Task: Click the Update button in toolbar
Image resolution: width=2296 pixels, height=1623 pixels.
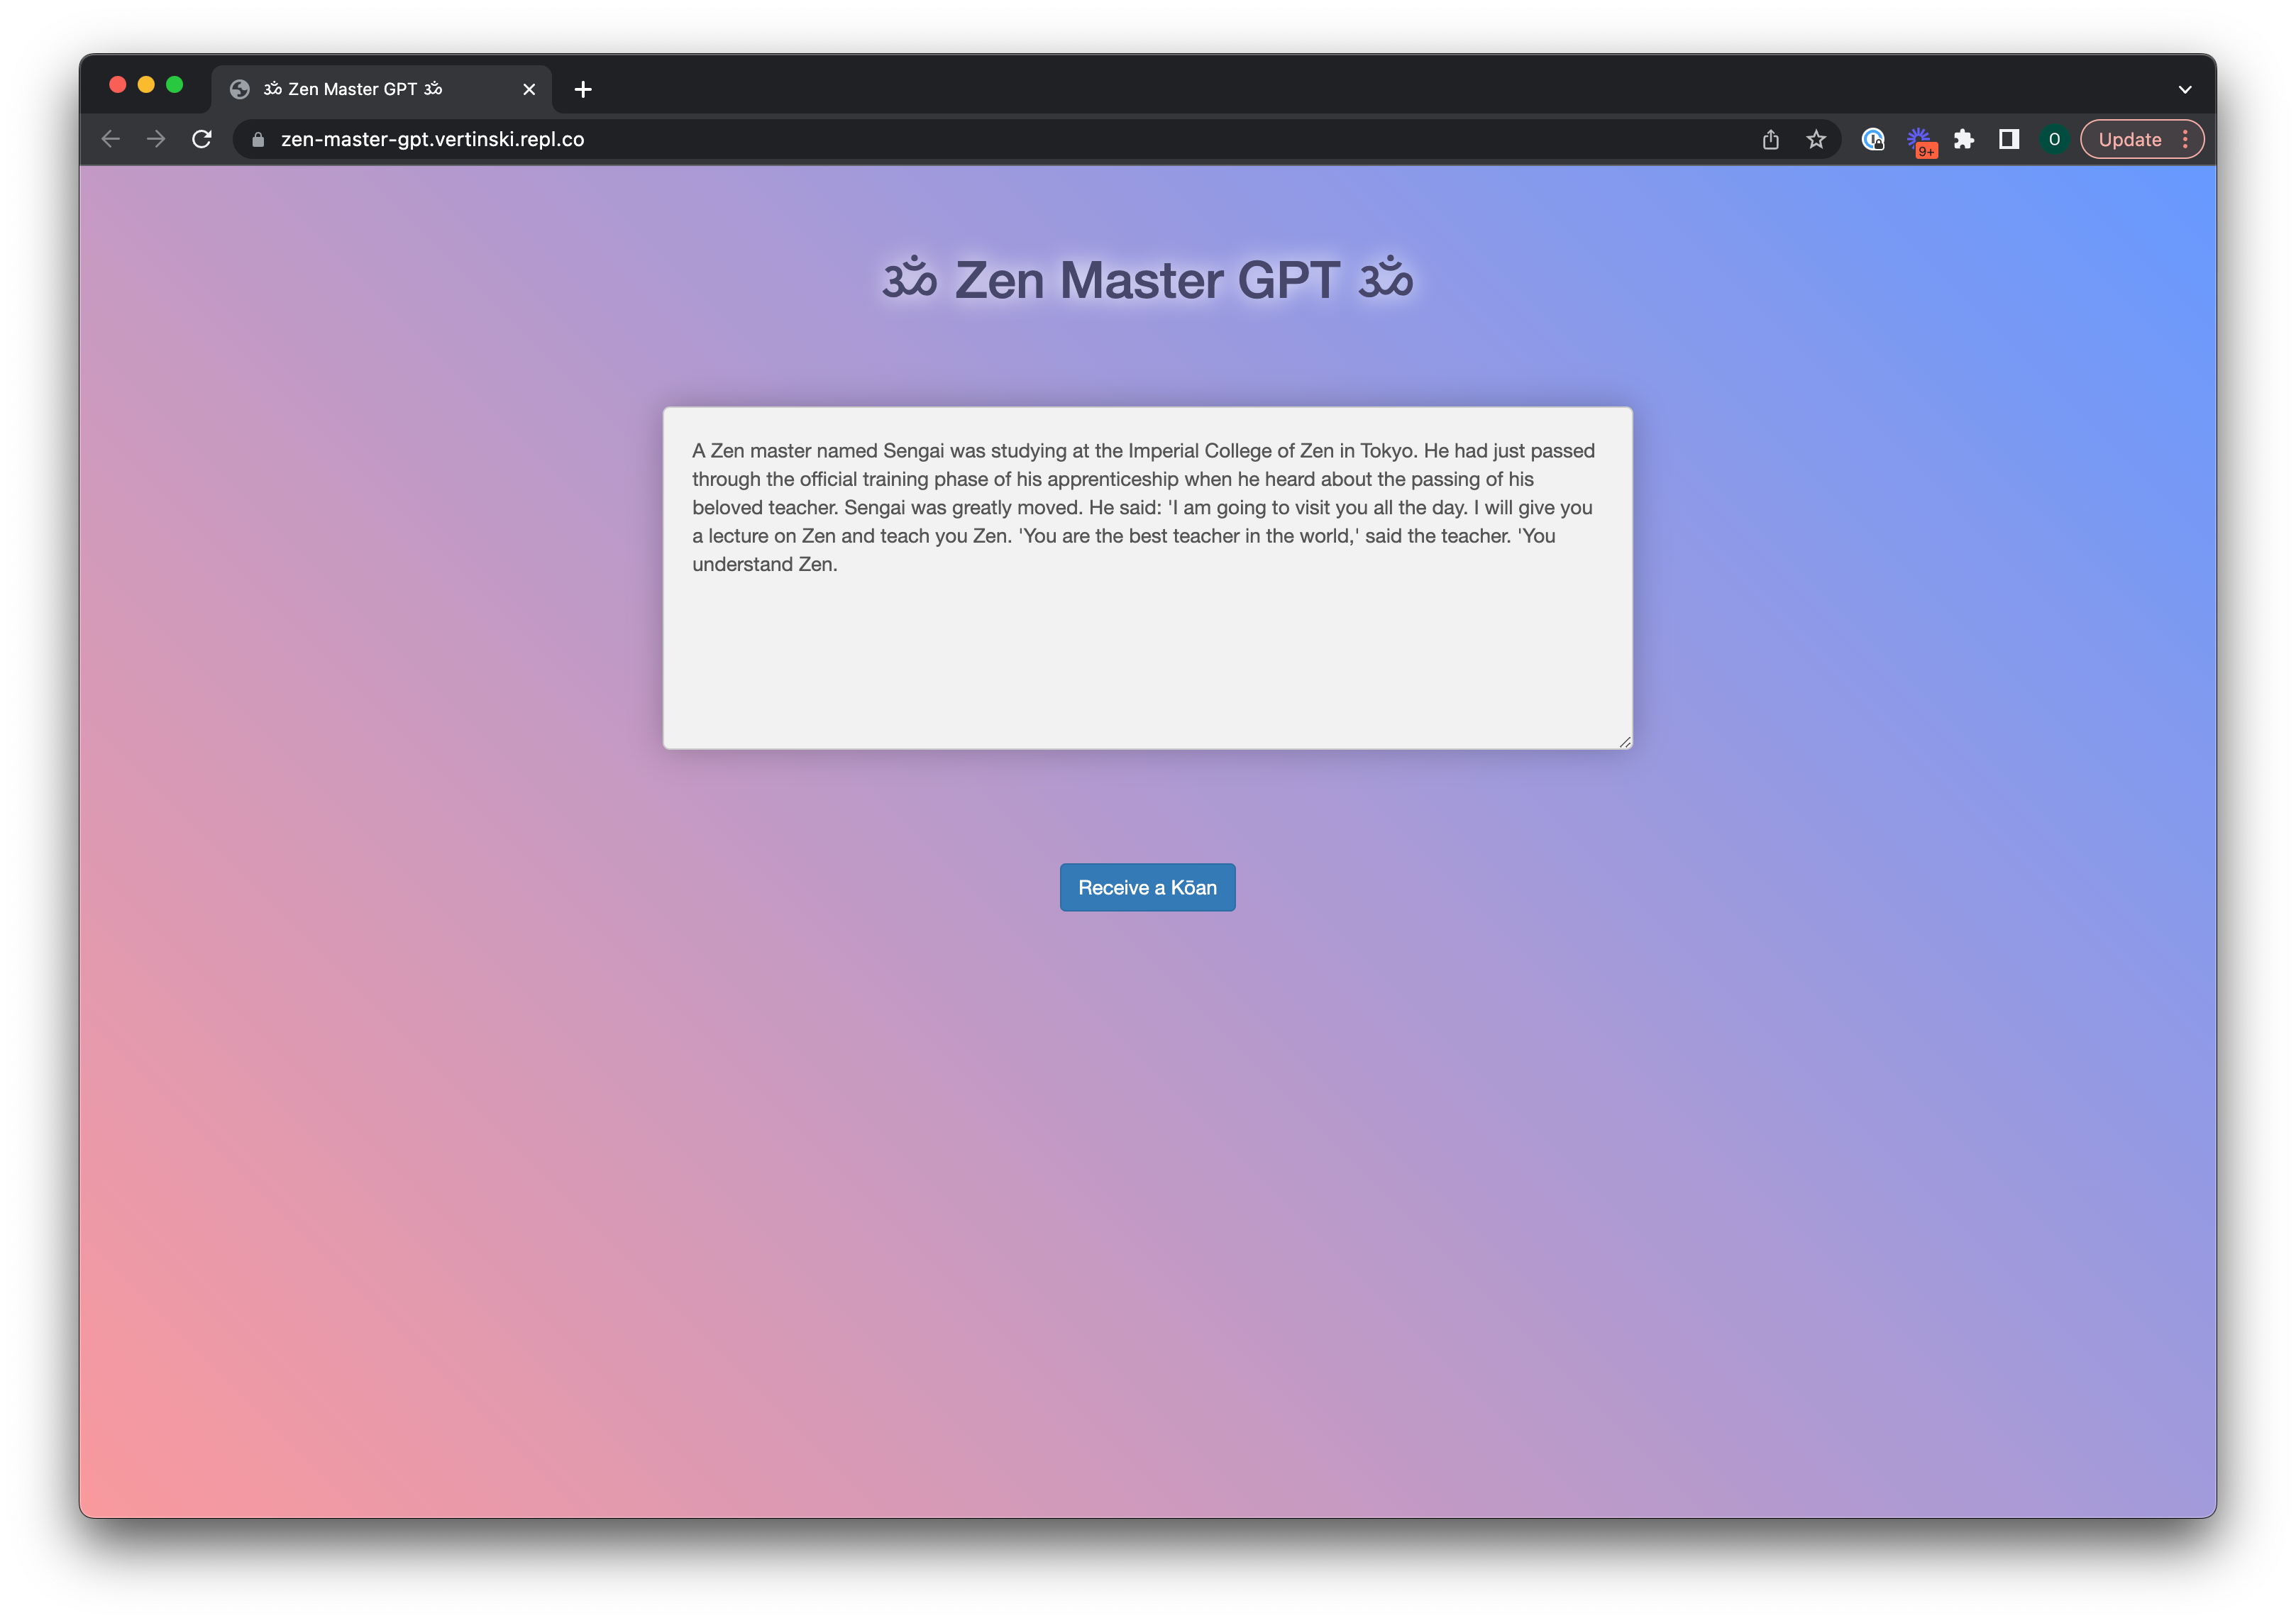Action: point(2129,139)
